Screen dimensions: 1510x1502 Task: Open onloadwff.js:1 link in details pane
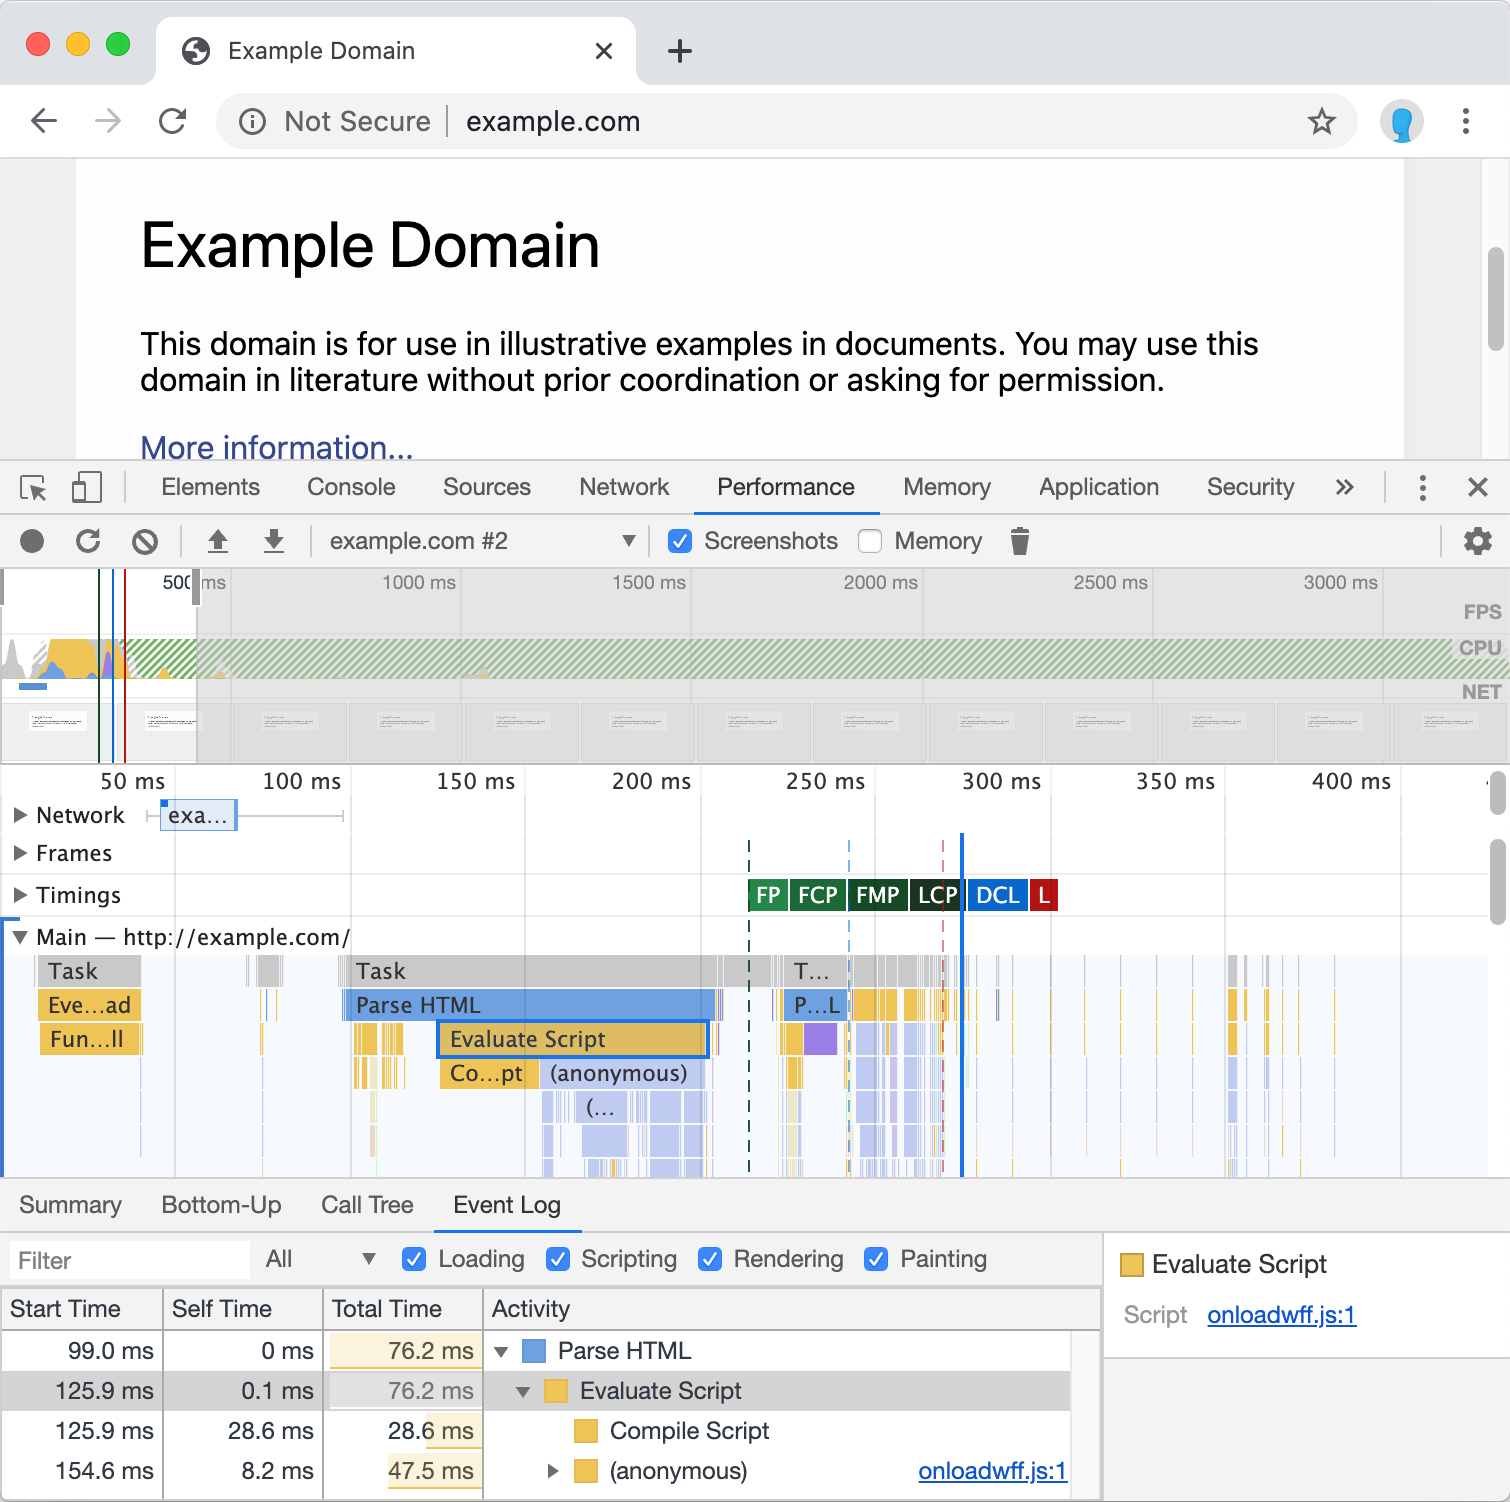[x=1281, y=1315]
